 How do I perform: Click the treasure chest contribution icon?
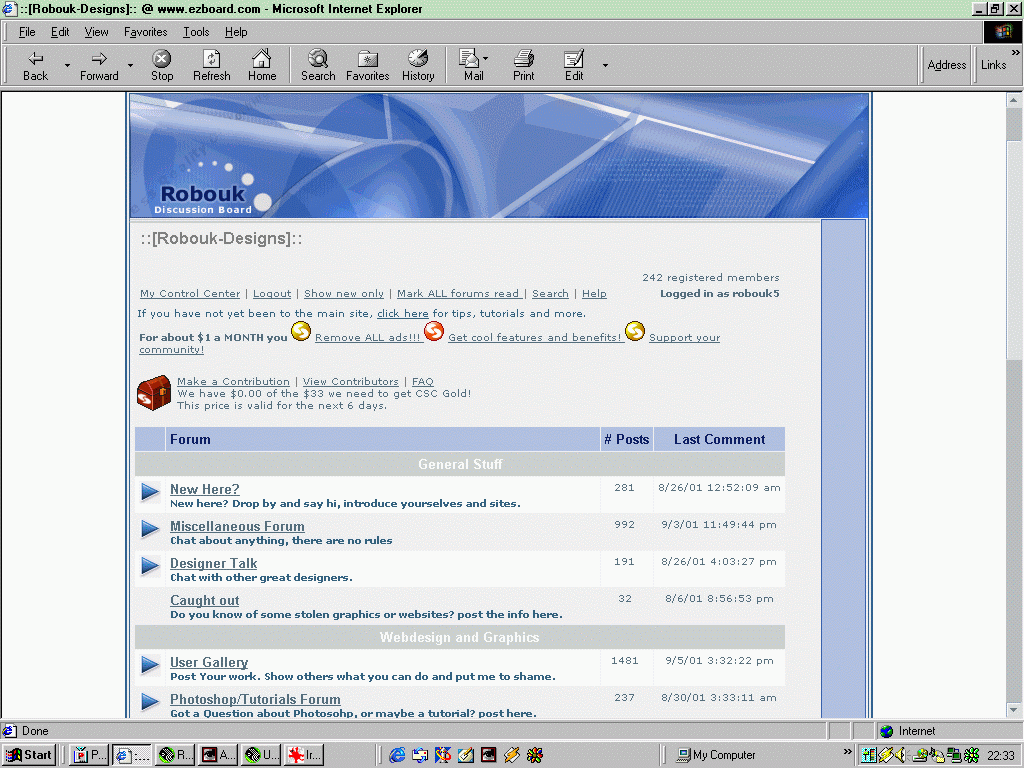click(x=154, y=393)
